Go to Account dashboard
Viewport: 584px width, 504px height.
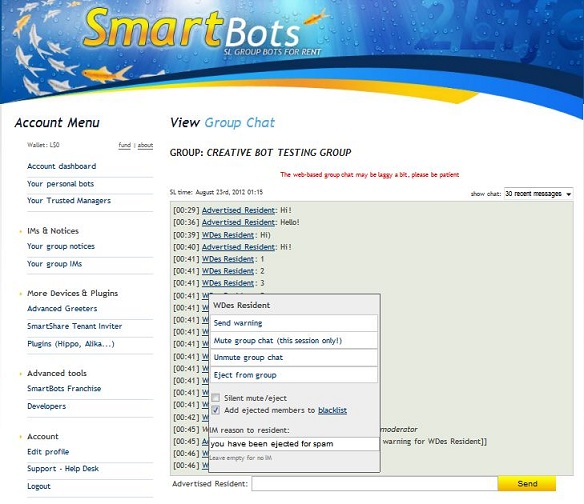tap(61, 166)
